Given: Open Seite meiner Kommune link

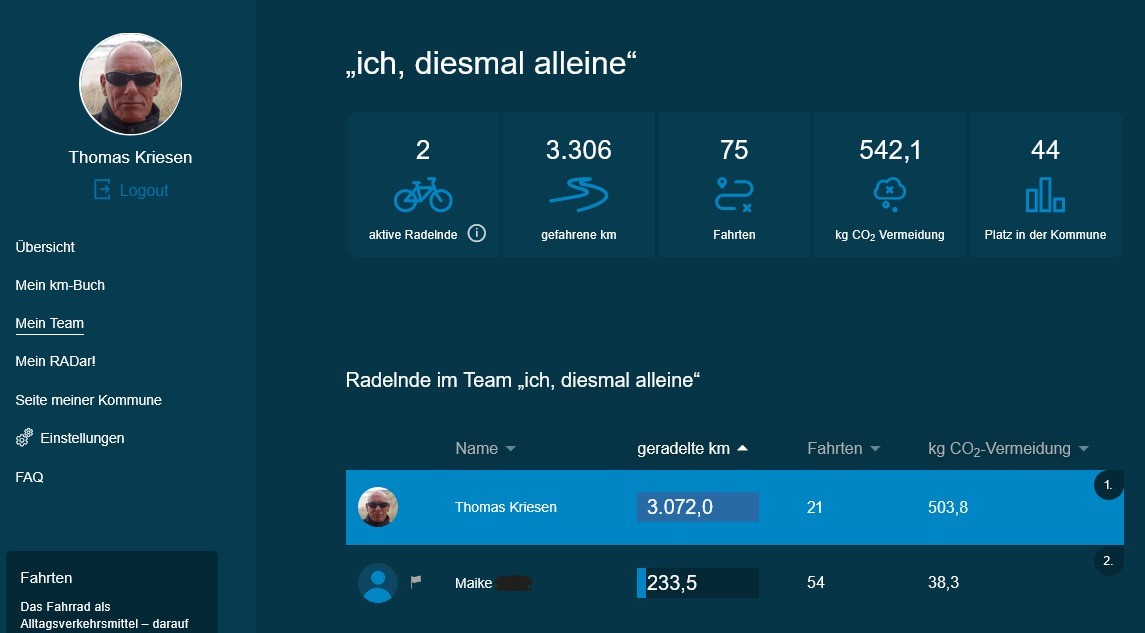Looking at the screenshot, I should coord(88,400).
